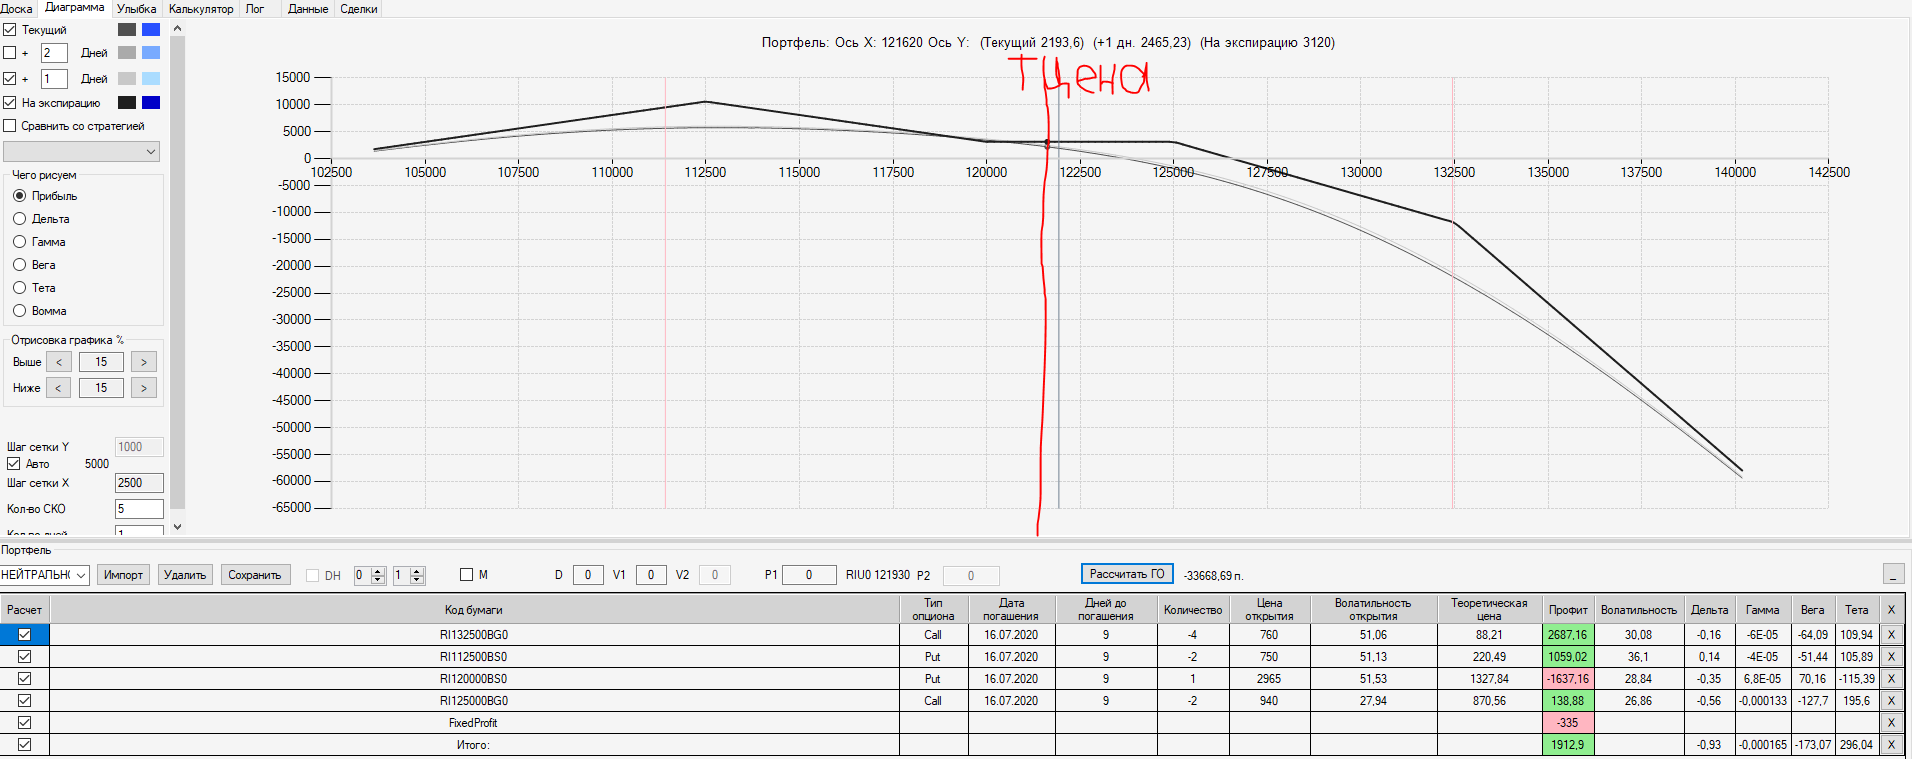Select the Прибыль radio button
The height and width of the screenshot is (759, 1912).
[19, 196]
